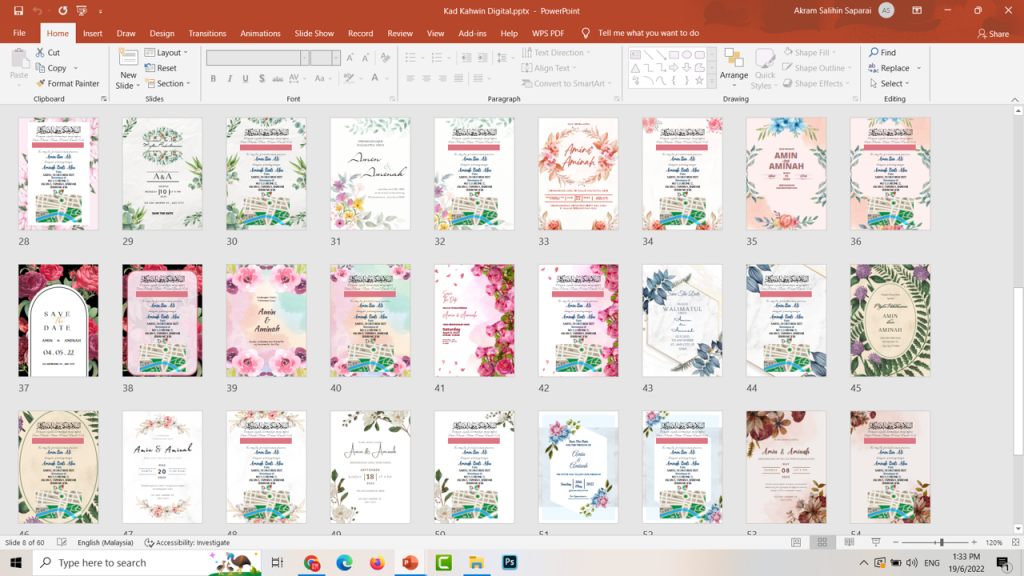Click the Save icon in title bar
The width and height of the screenshot is (1024, 576).
click(x=18, y=10)
